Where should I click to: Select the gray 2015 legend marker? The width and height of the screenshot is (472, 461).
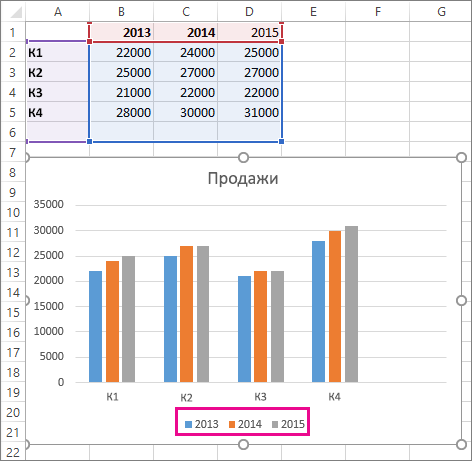pyautogui.click(x=275, y=424)
